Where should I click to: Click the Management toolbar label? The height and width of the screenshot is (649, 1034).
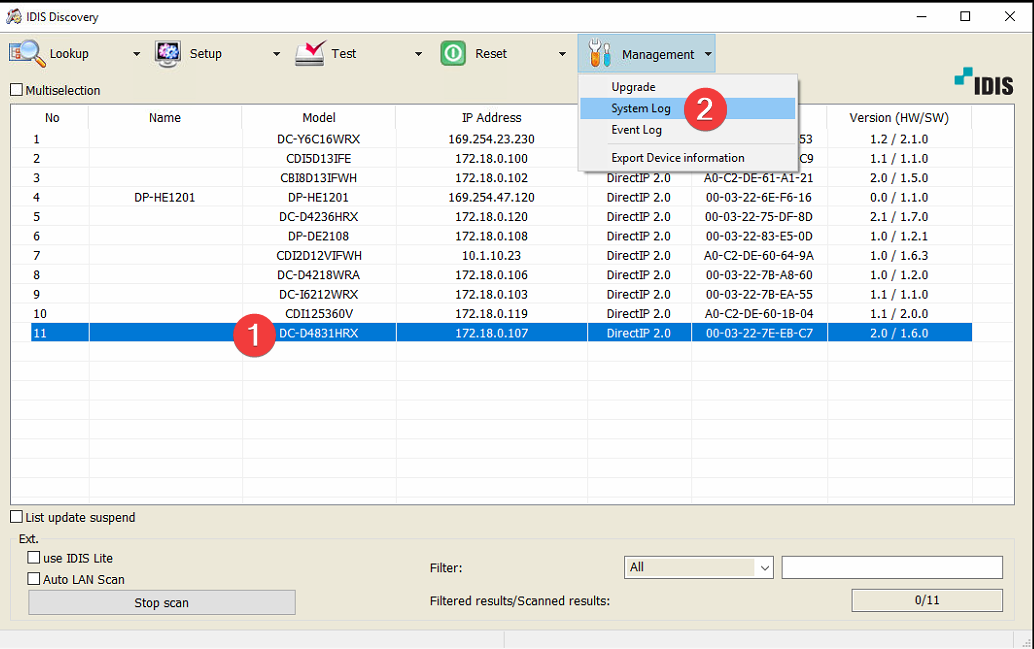(x=658, y=55)
